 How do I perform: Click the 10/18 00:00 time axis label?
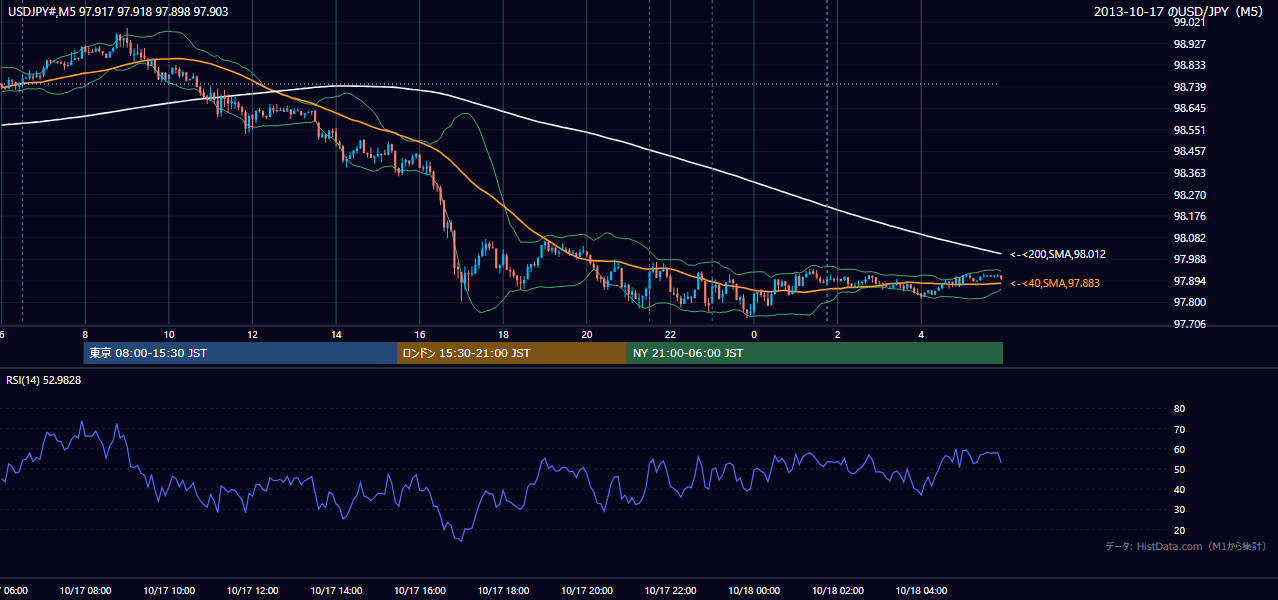click(x=754, y=591)
